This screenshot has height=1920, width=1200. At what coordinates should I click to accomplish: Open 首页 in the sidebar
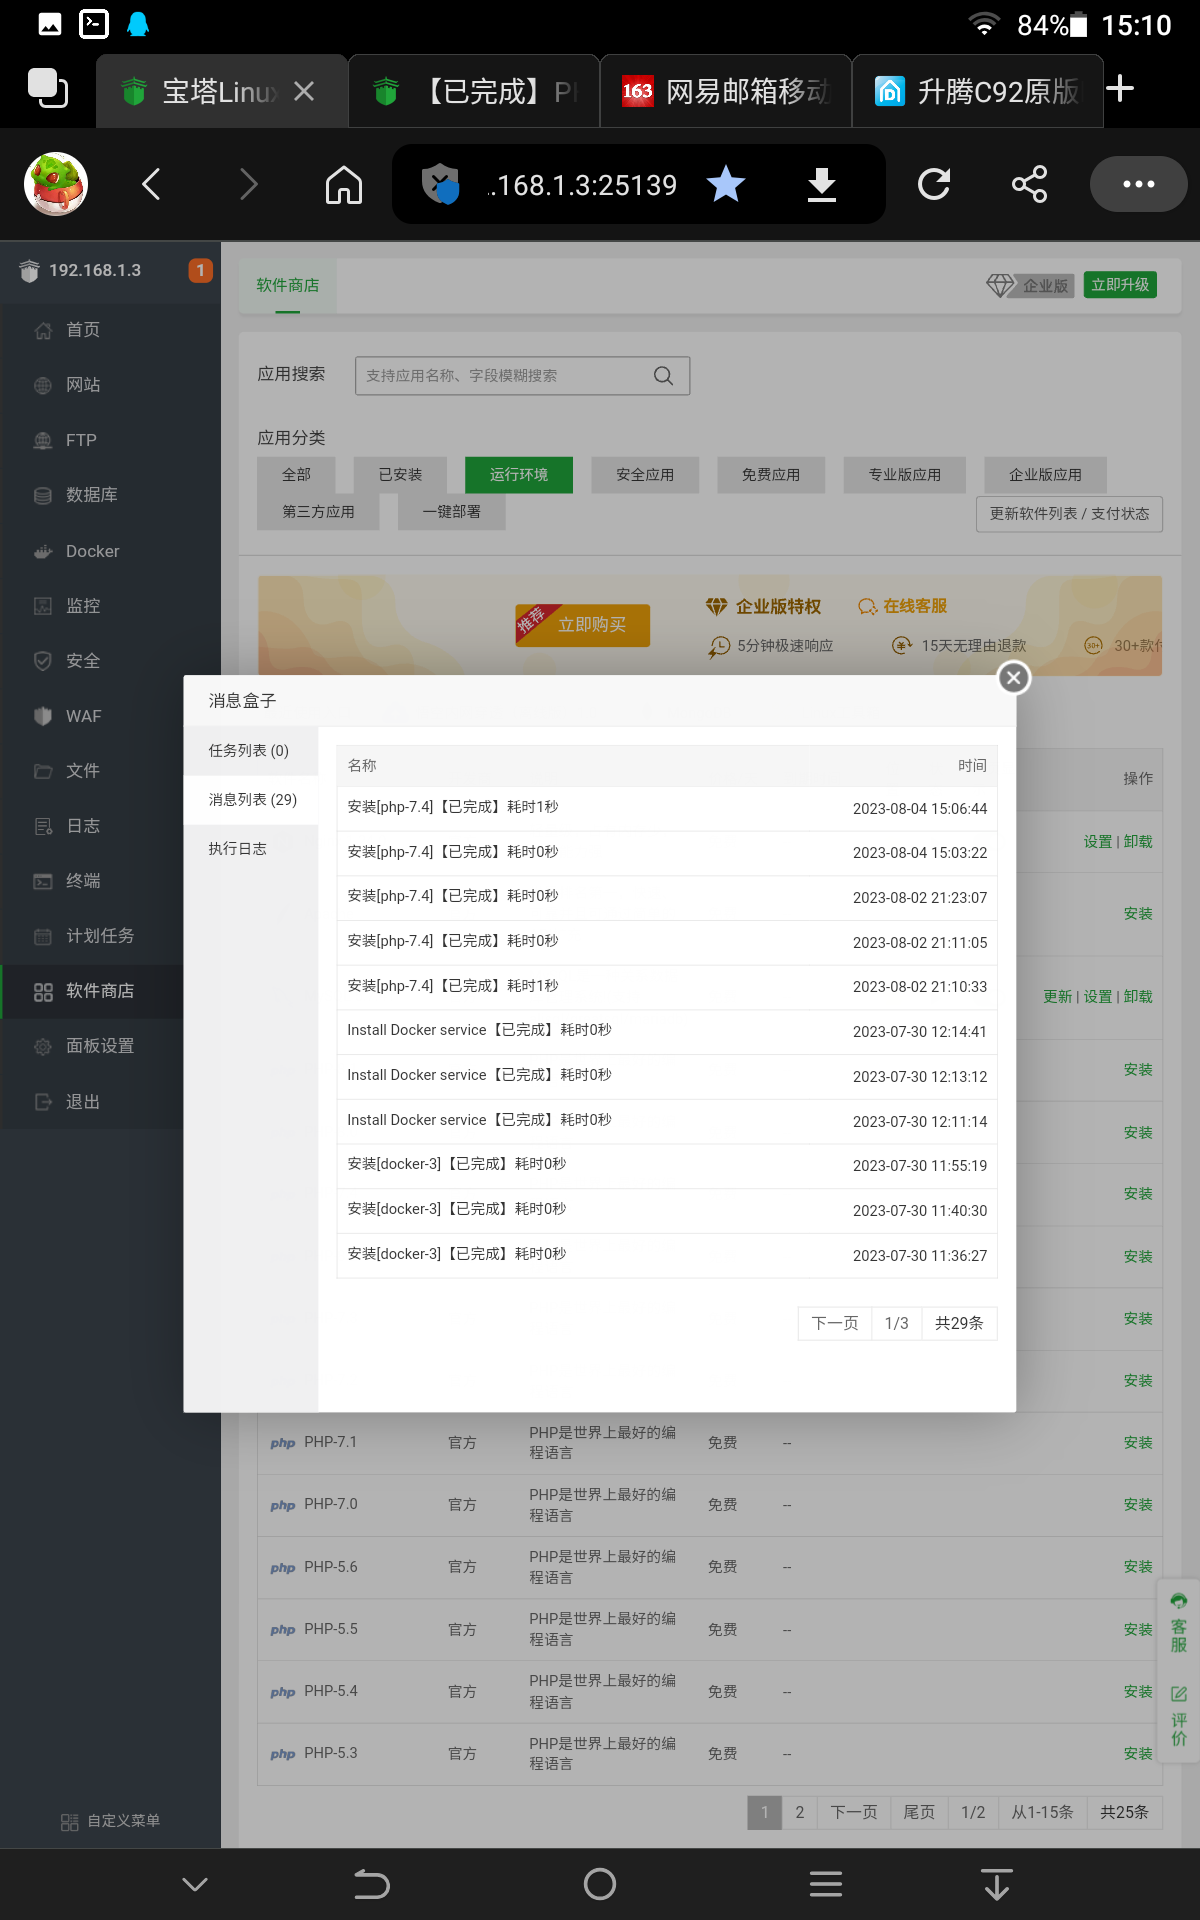click(x=83, y=330)
